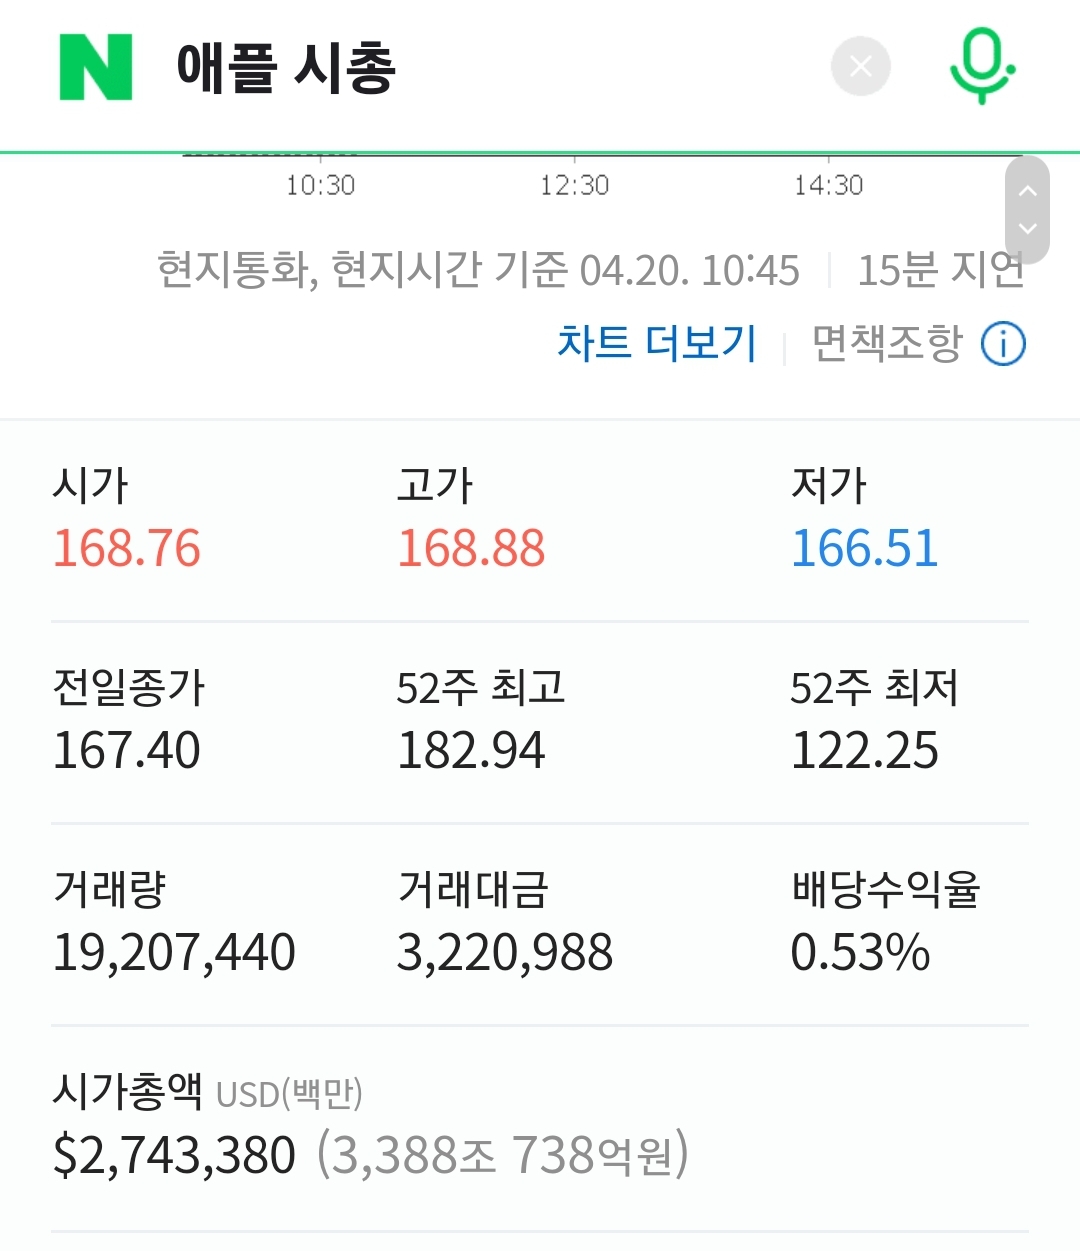Tap the up chevron on floating scroll control
The image size is (1080, 1251).
[x=1027, y=190]
